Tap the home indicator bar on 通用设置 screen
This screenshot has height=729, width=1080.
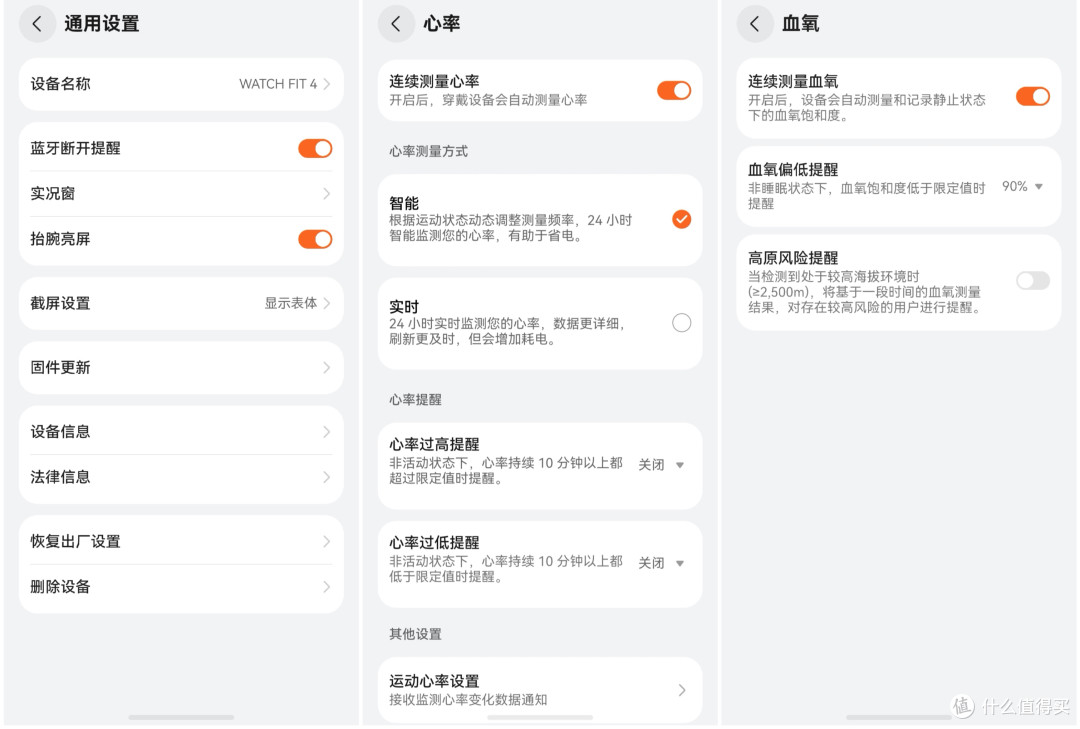point(181,717)
